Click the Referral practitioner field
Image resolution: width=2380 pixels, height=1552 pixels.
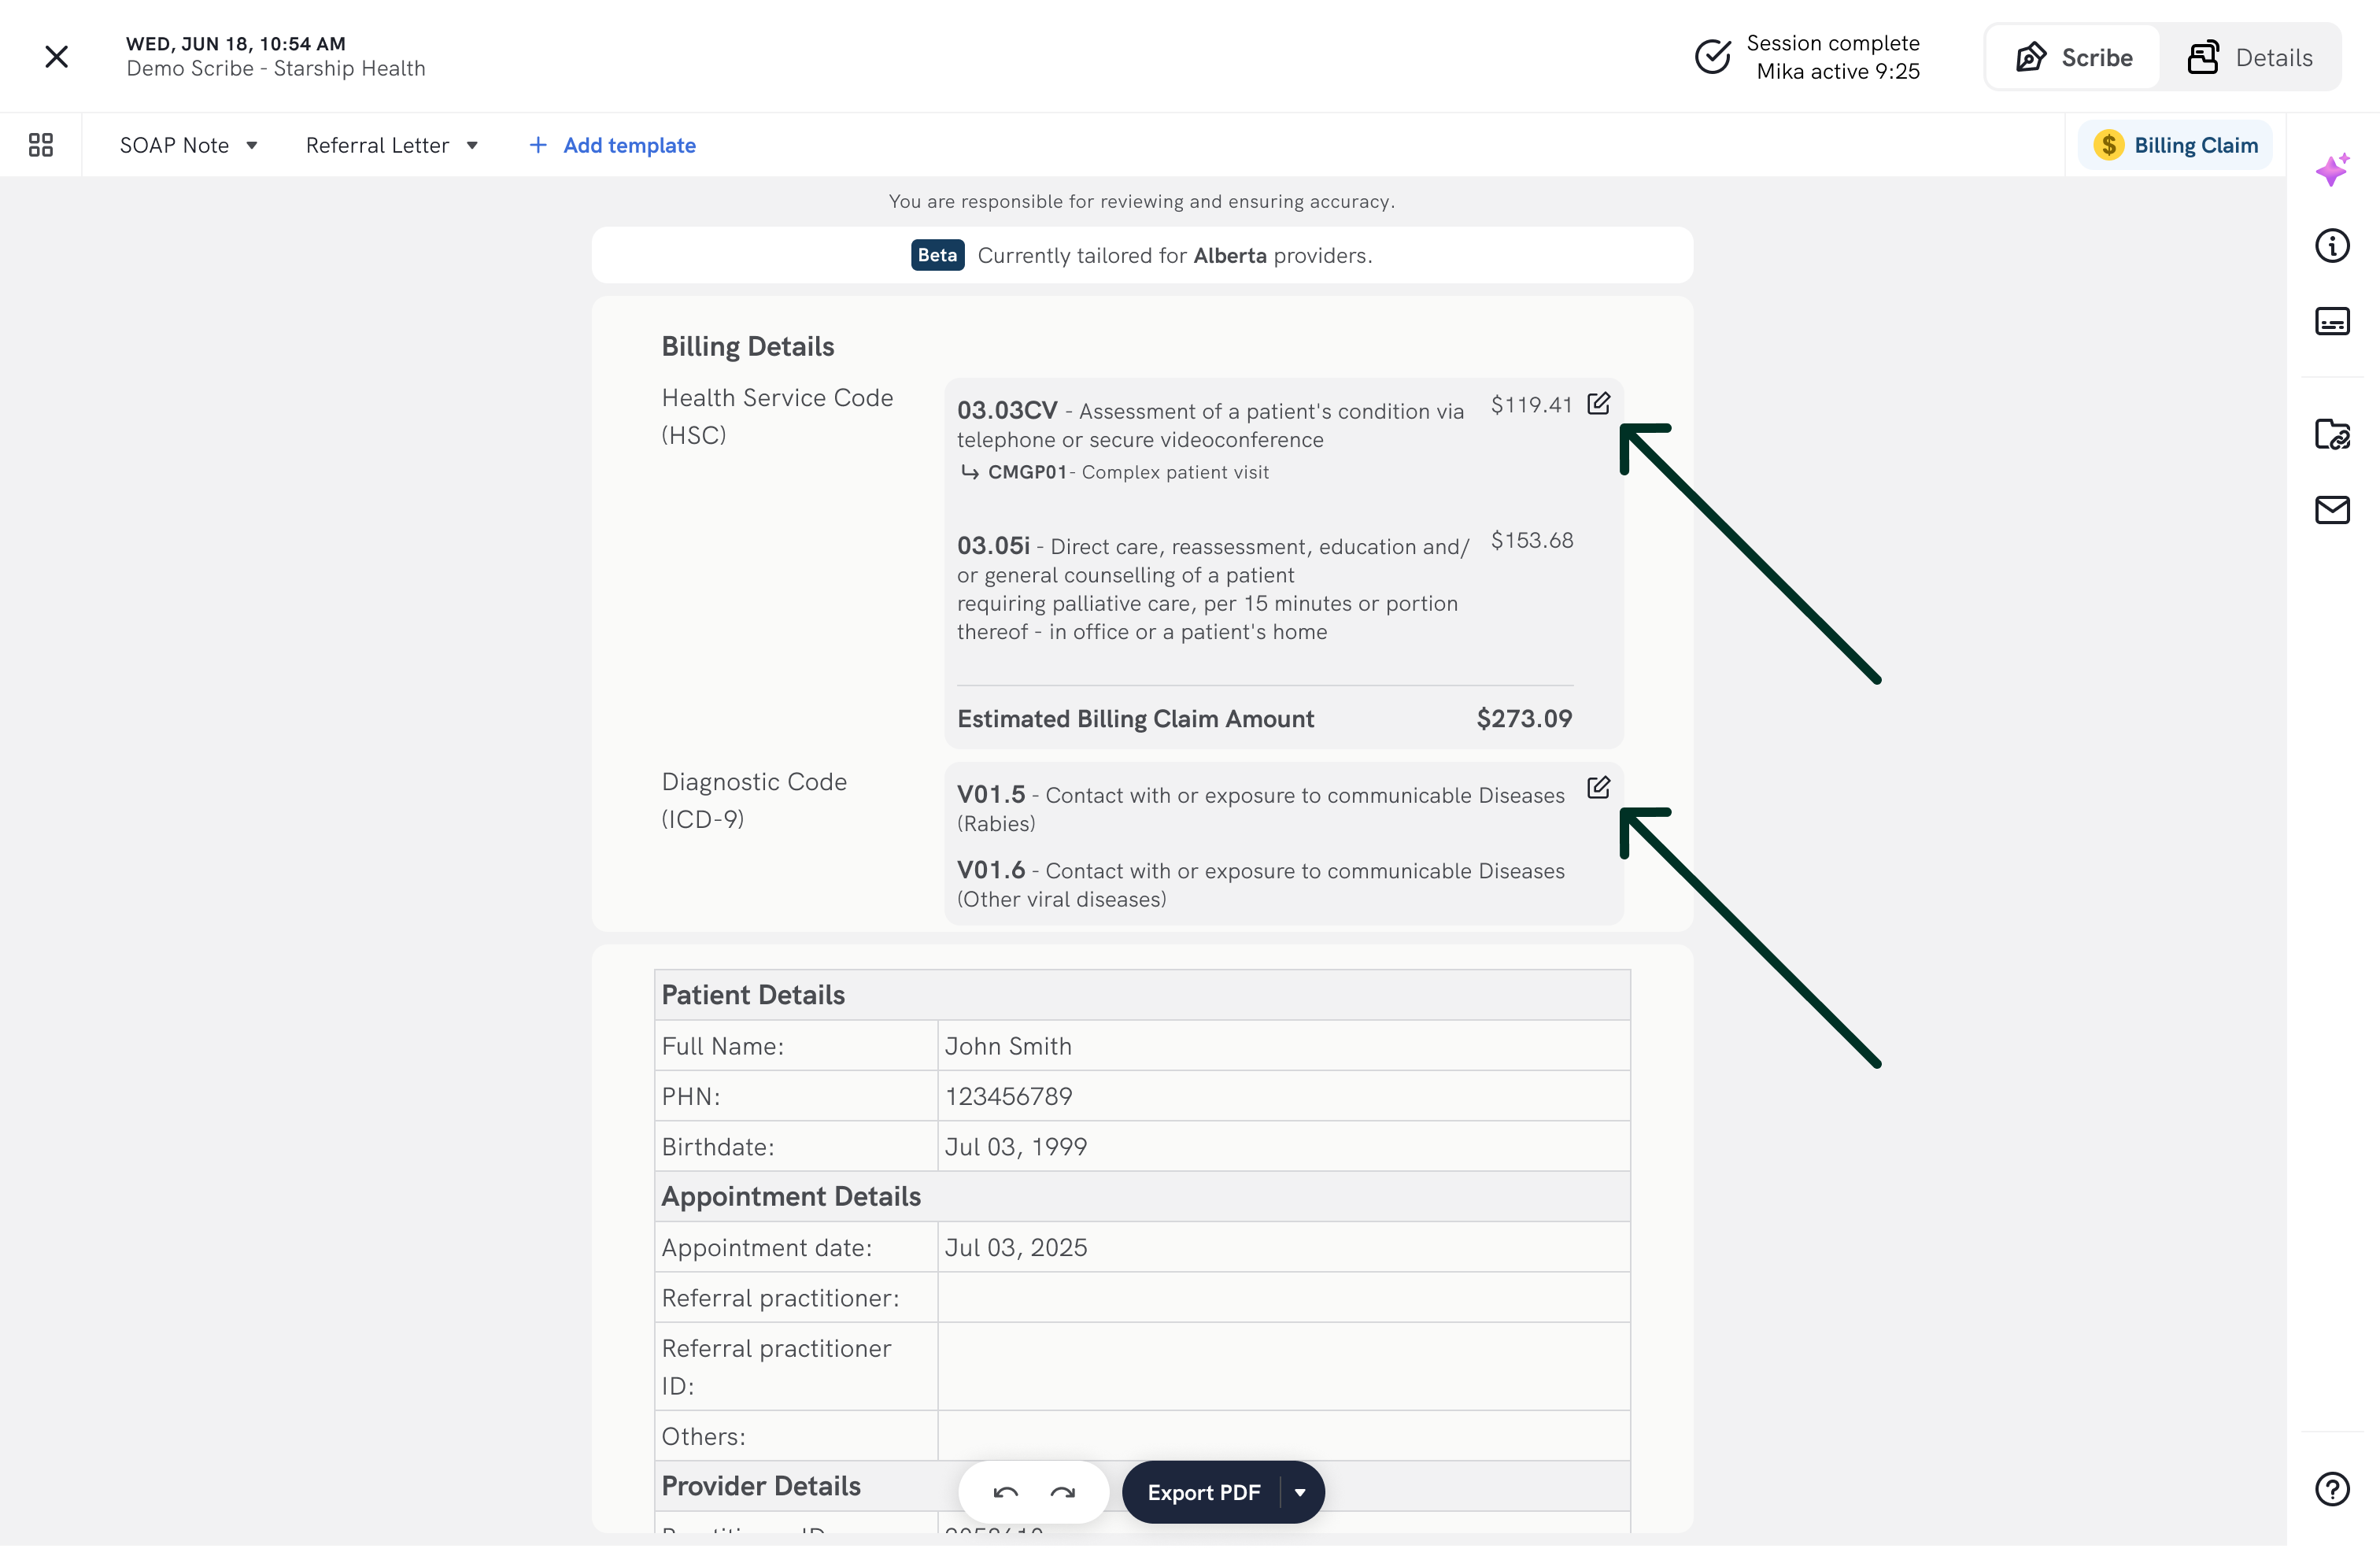coord(1283,1298)
